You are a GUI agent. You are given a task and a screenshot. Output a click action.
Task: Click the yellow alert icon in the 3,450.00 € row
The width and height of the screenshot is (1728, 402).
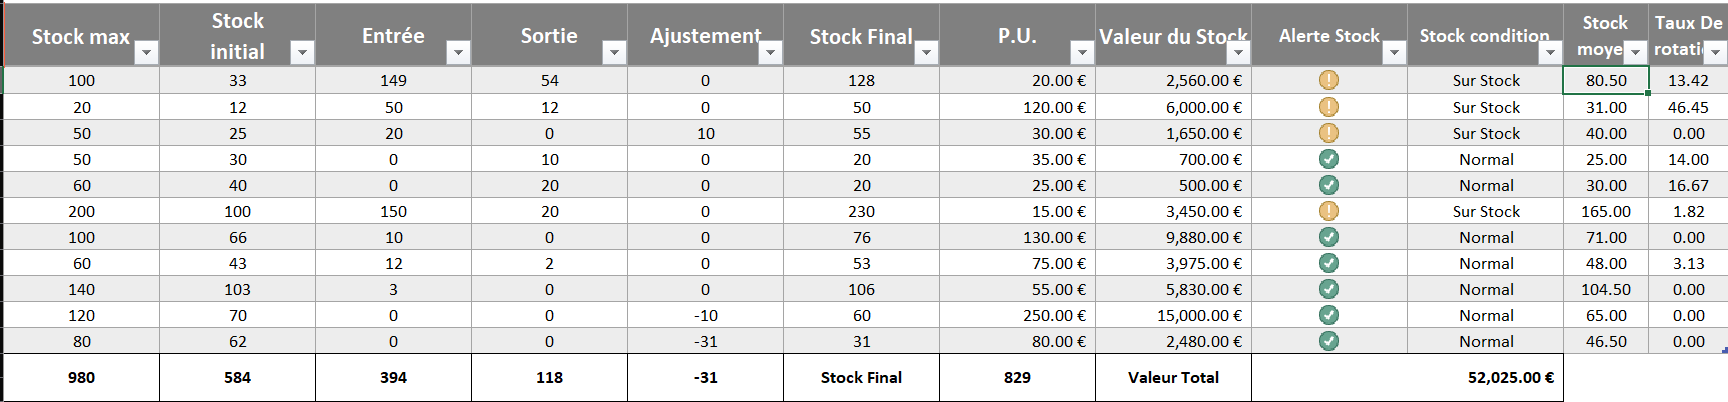pos(1328,211)
